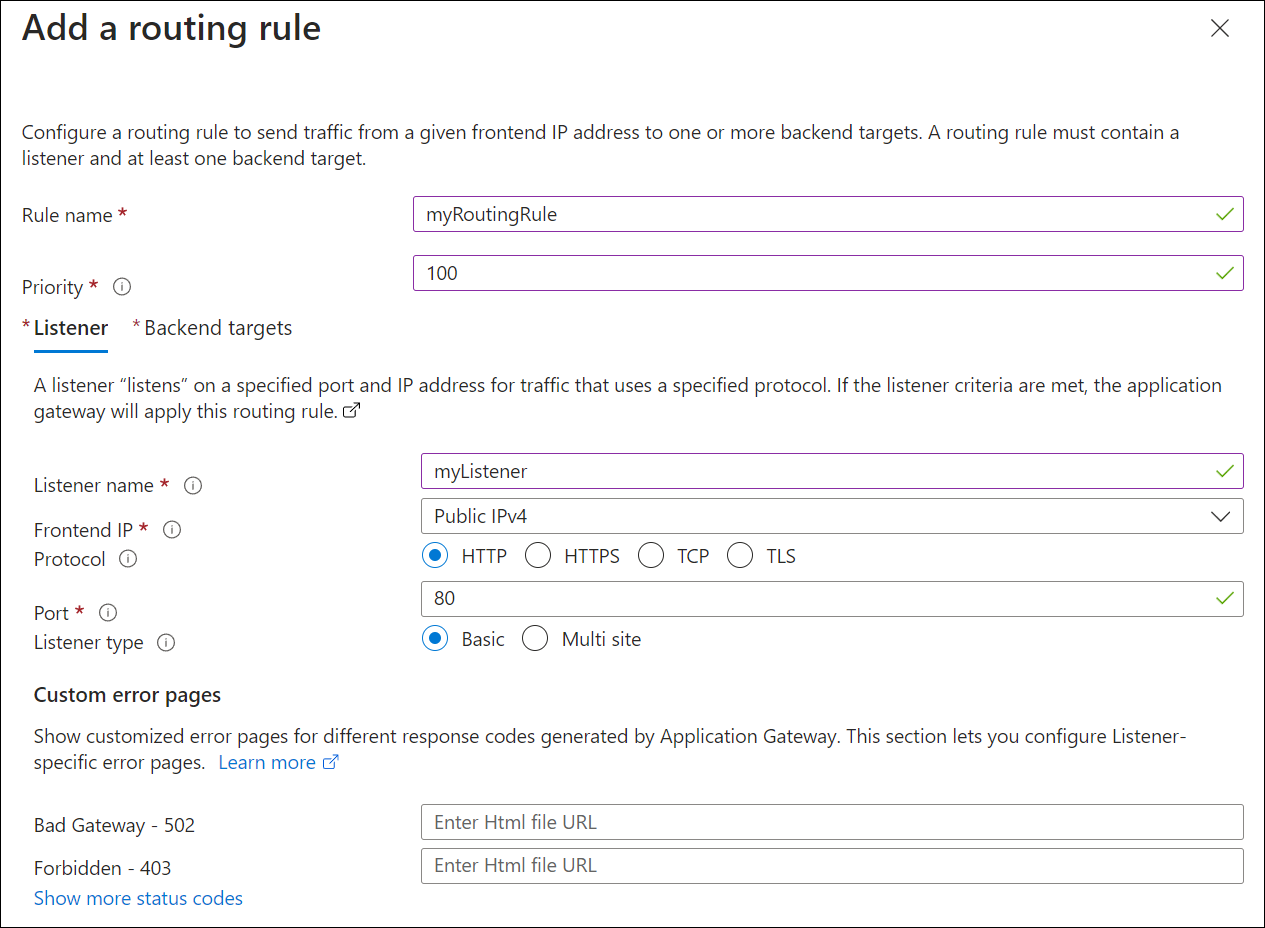The width and height of the screenshot is (1265, 928).
Task: Close the Add a routing rule dialog
Action: coord(1220,28)
